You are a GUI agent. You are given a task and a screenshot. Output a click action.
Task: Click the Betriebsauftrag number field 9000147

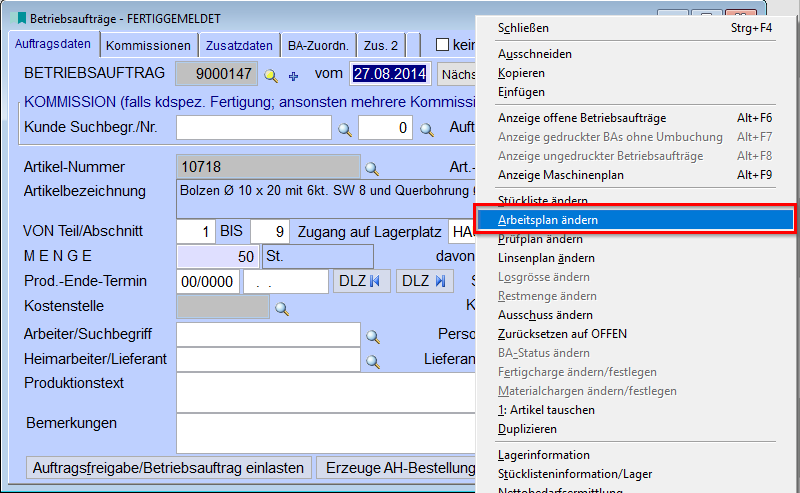[217, 74]
